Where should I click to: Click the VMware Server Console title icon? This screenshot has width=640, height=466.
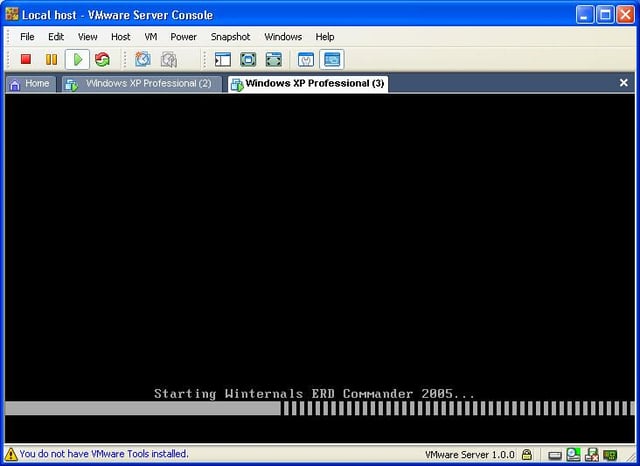click(12, 14)
